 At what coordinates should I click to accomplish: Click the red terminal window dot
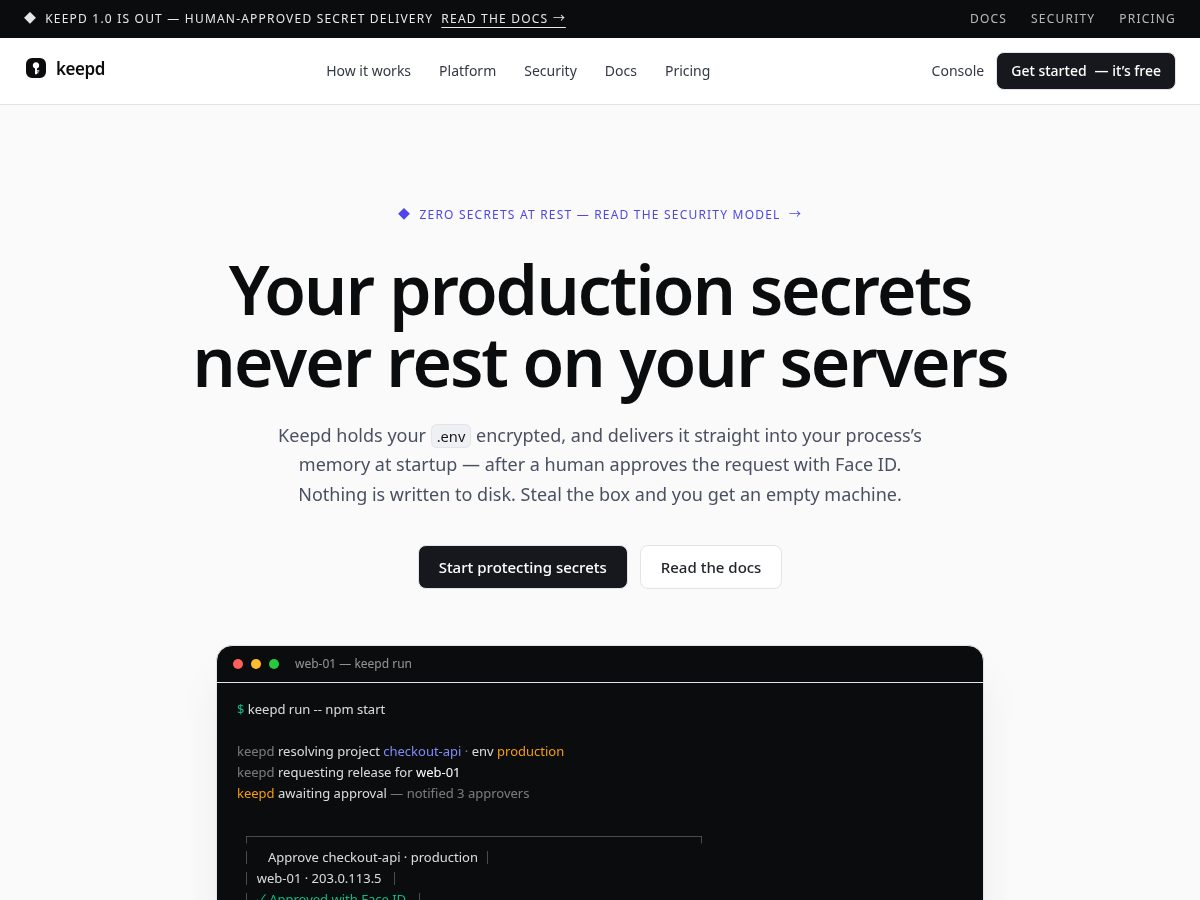[238, 664]
